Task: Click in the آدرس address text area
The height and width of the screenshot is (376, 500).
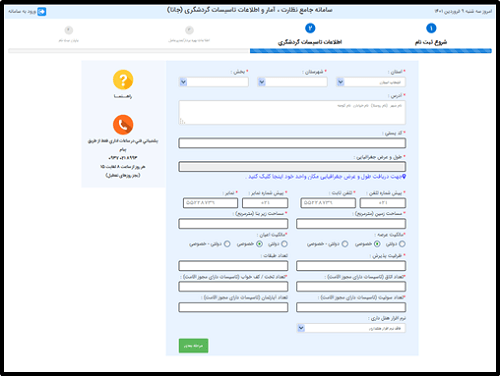Action: click(292, 112)
